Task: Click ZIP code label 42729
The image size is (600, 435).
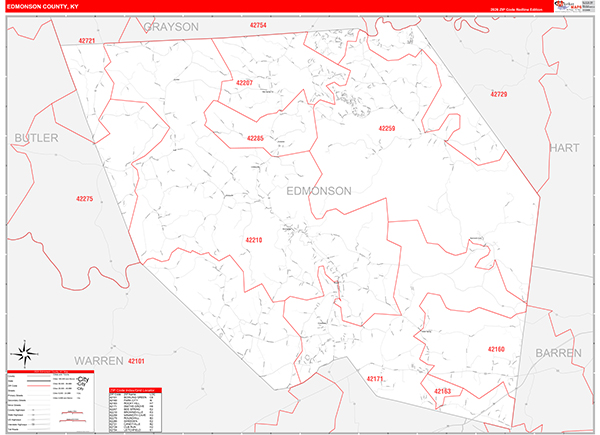Action: click(x=499, y=94)
